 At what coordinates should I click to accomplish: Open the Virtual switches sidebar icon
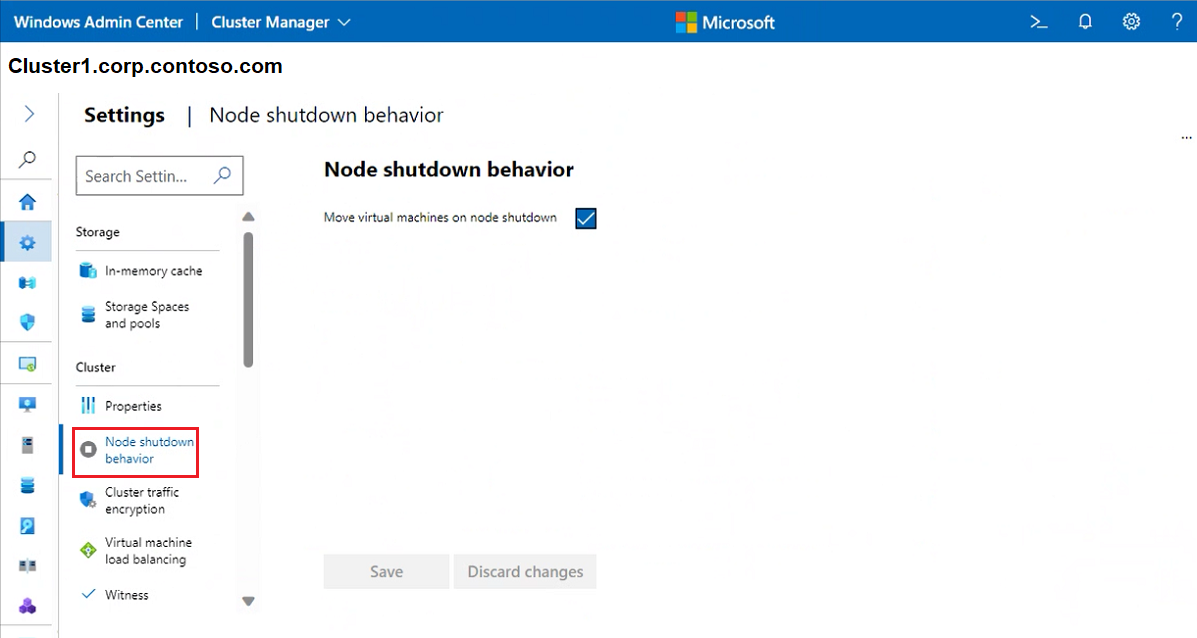click(27, 566)
